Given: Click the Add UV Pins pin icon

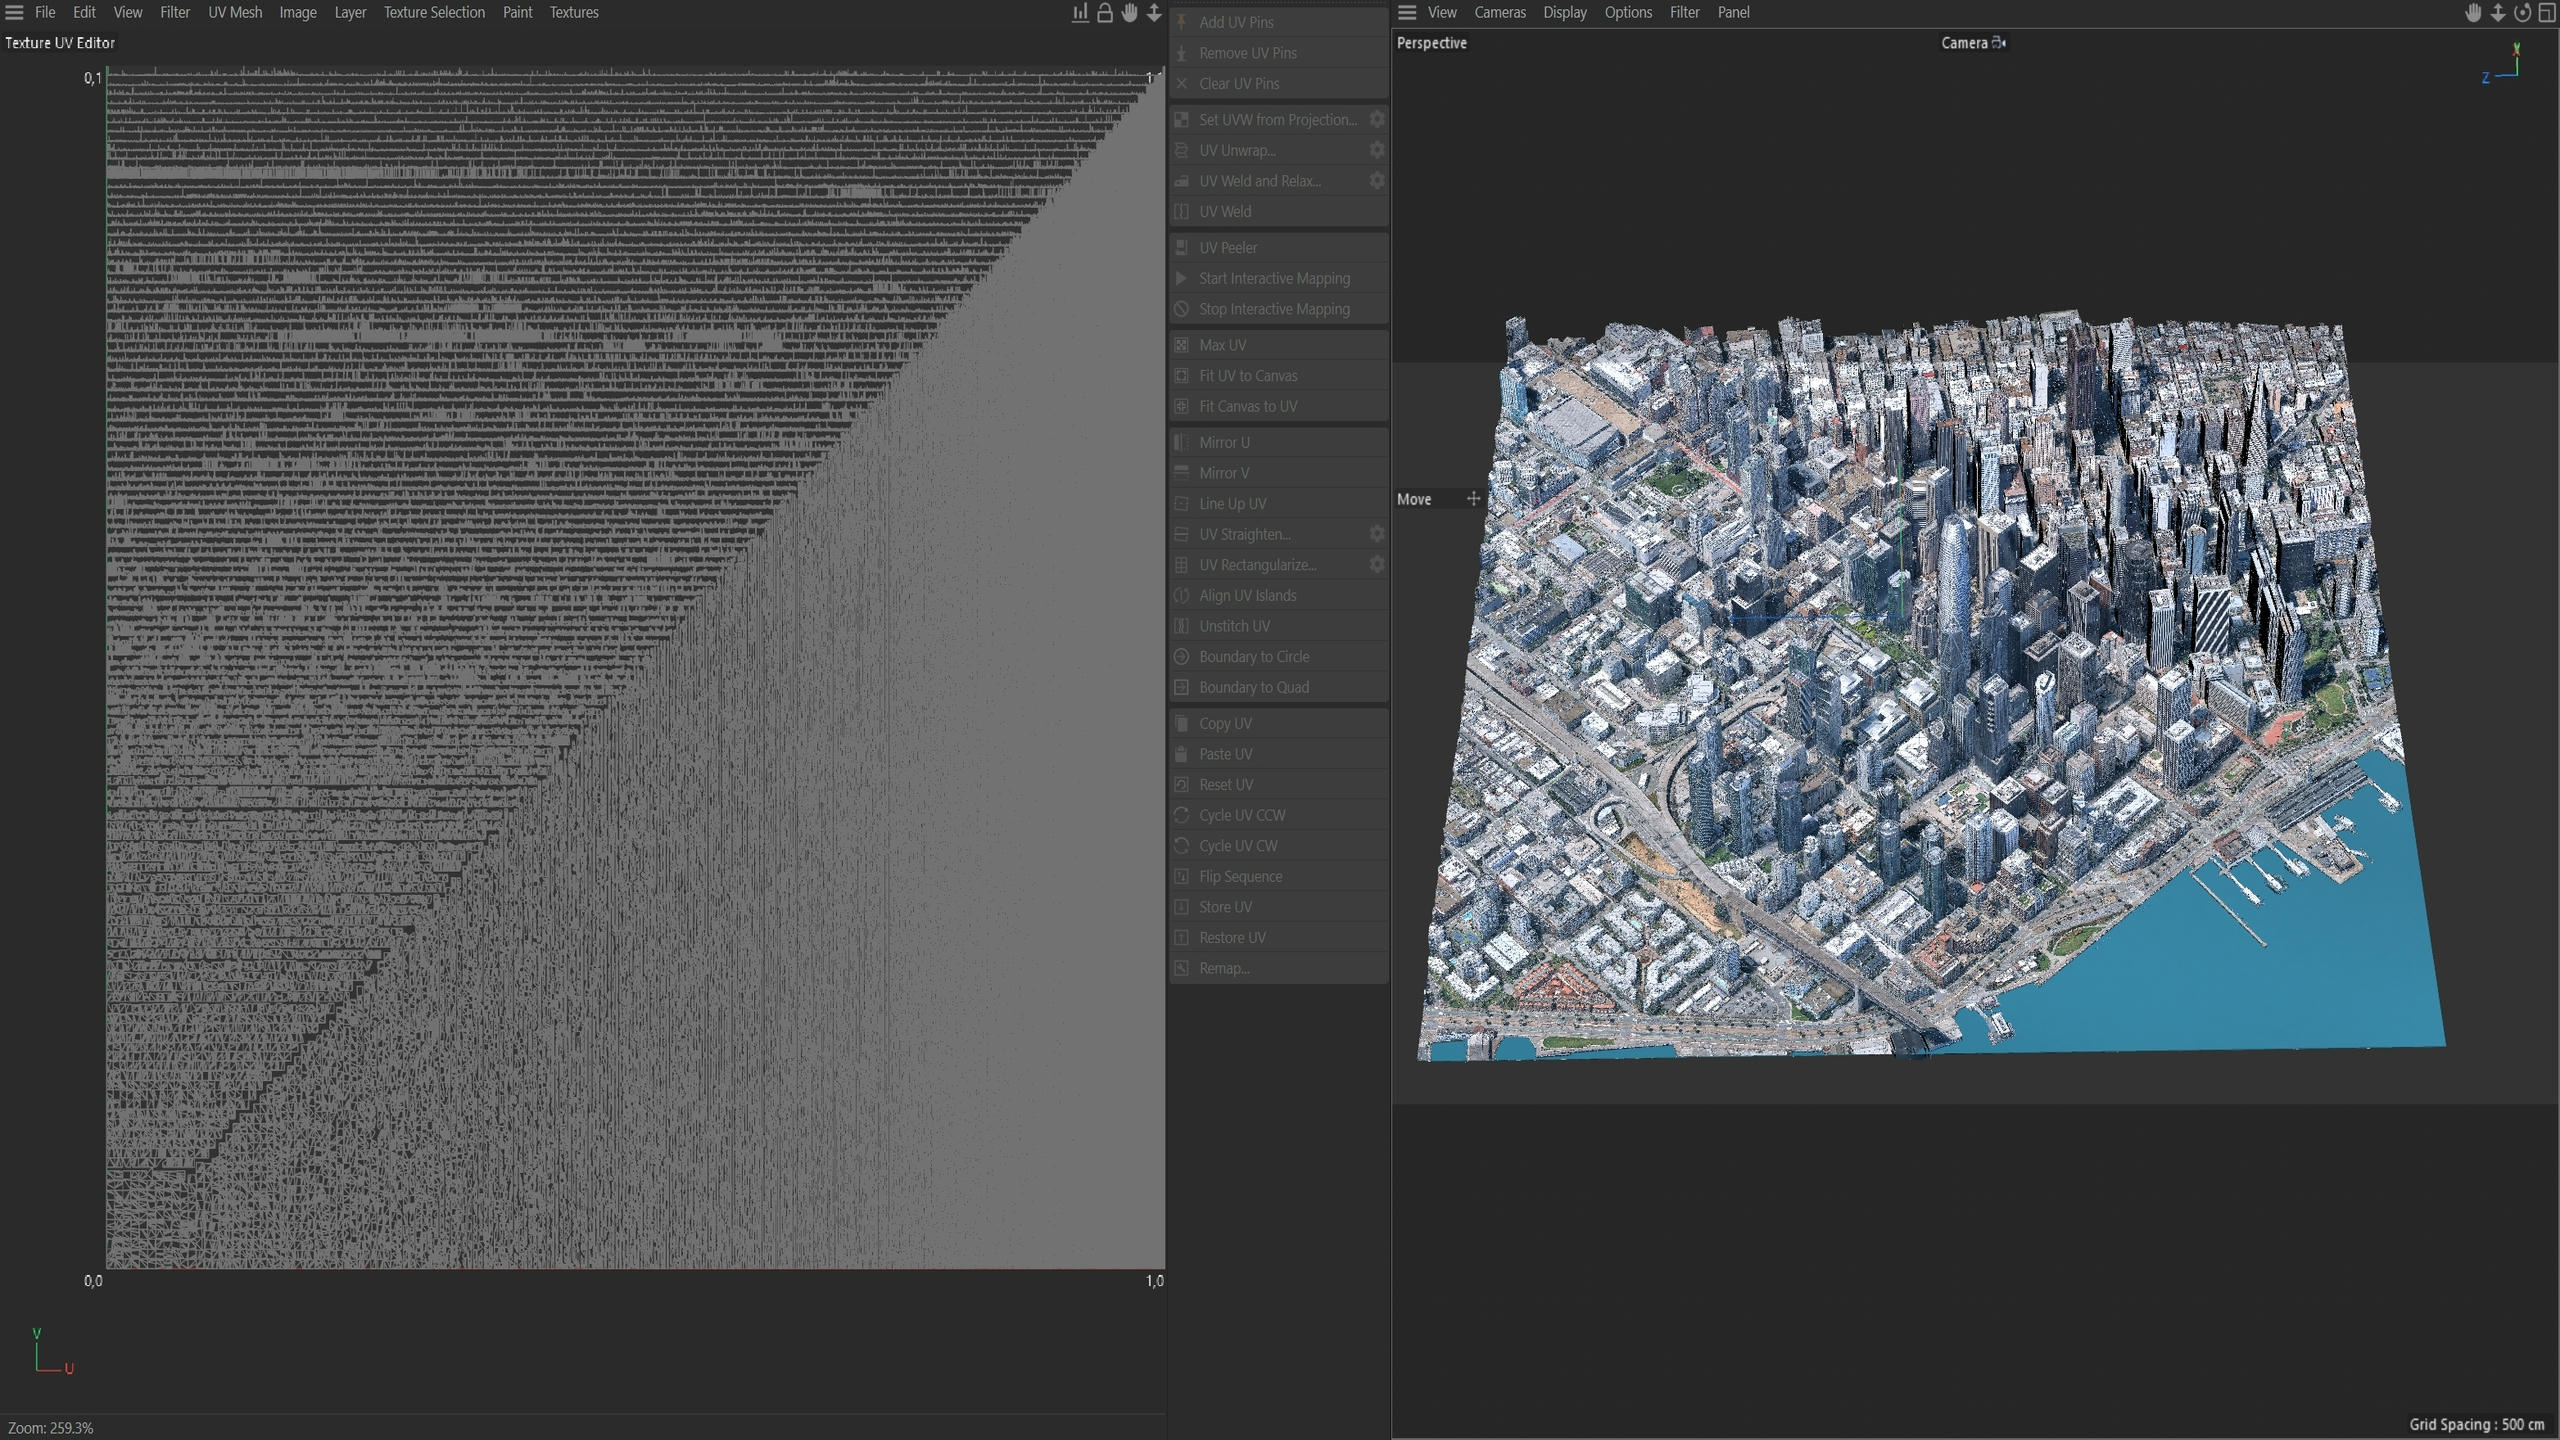Looking at the screenshot, I should (1181, 22).
